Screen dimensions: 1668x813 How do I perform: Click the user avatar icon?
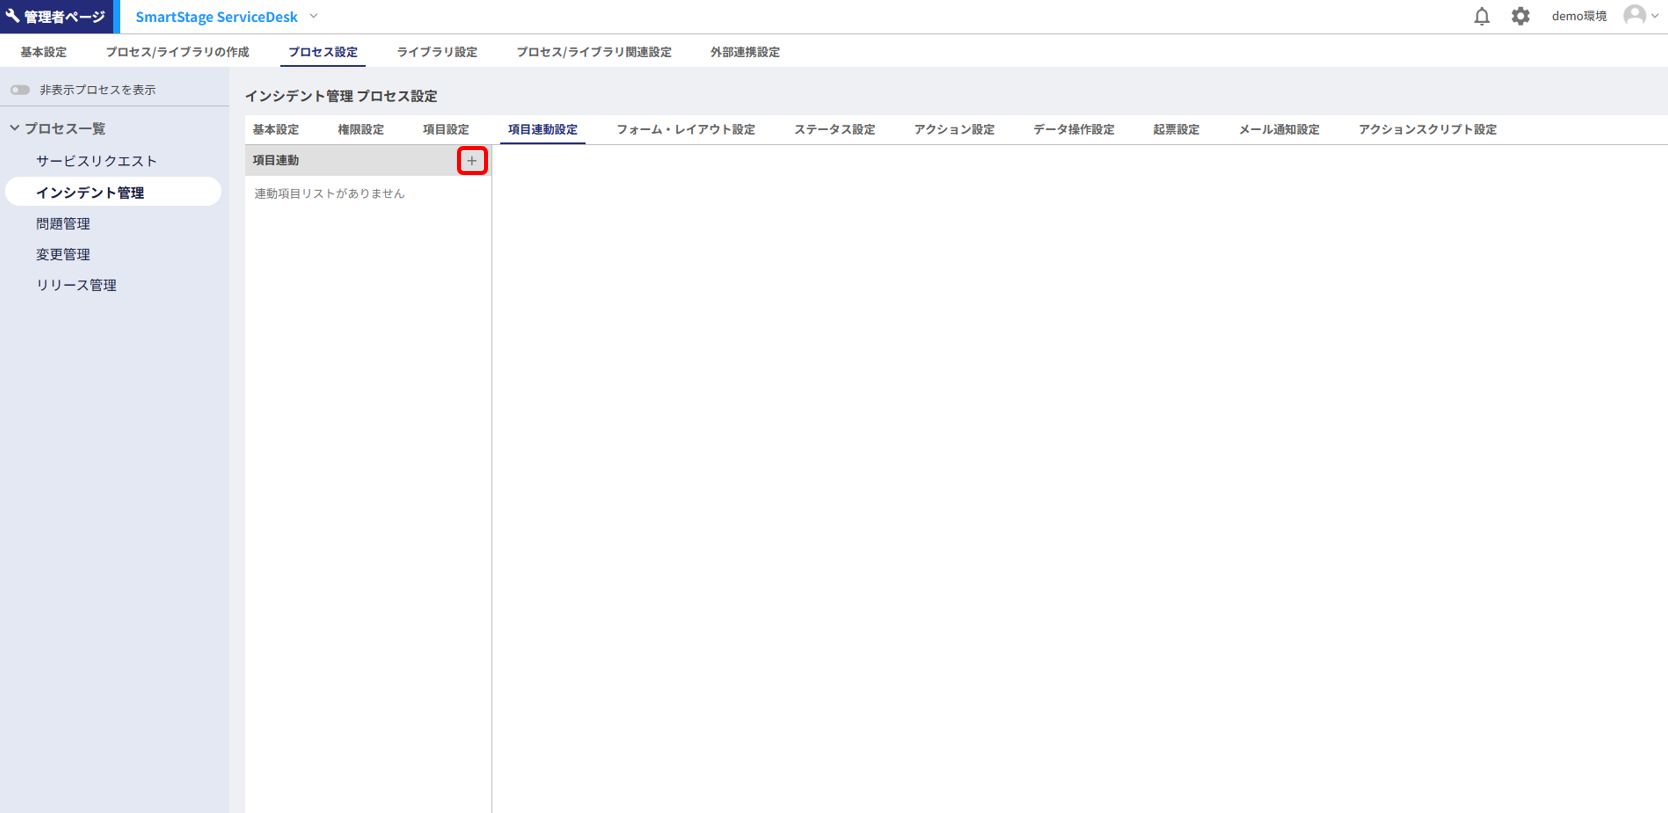[1634, 15]
